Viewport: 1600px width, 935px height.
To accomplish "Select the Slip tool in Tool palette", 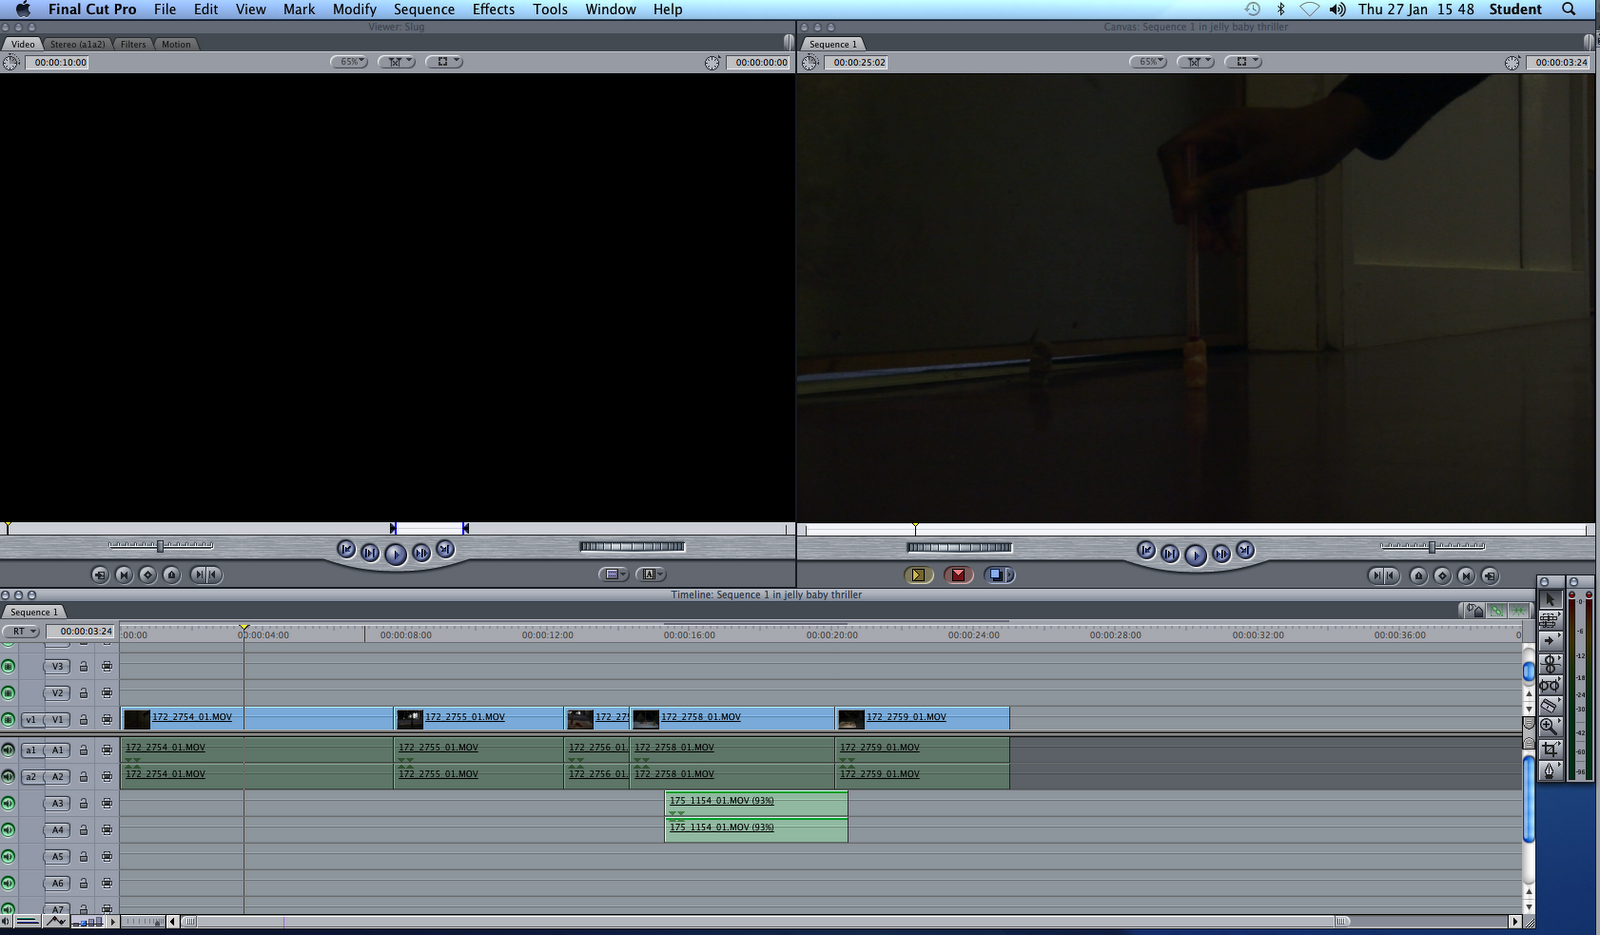I will [1550, 685].
